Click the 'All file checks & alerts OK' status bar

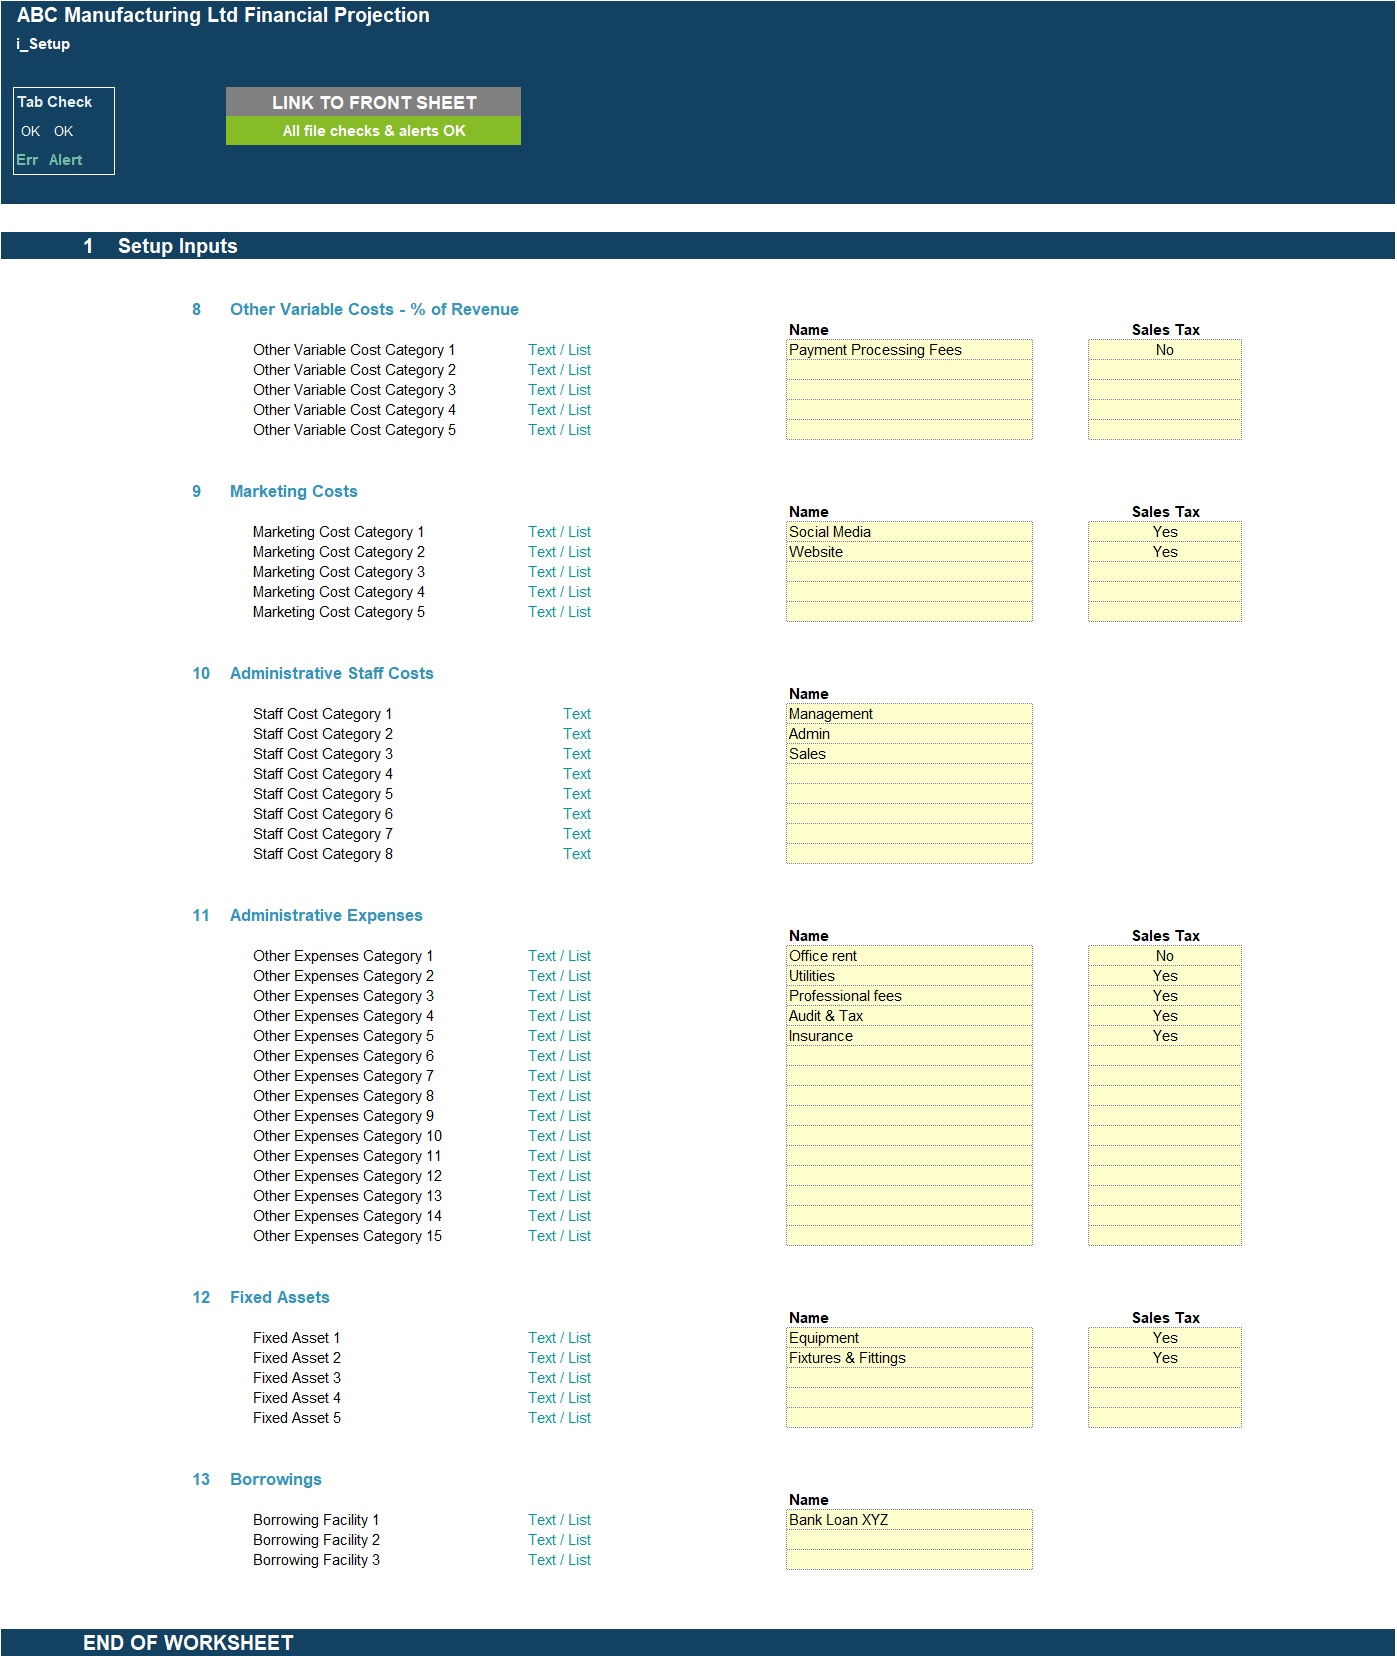tap(373, 131)
